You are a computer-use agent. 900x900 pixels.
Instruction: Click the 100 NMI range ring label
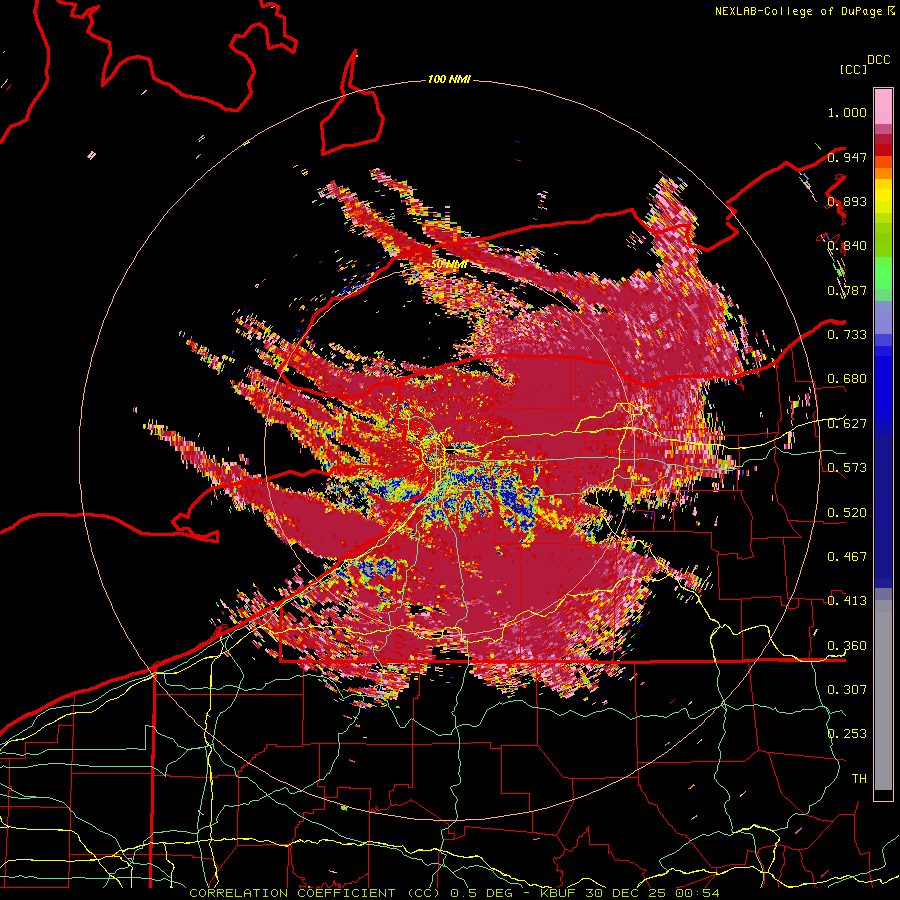[x=449, y=79]
